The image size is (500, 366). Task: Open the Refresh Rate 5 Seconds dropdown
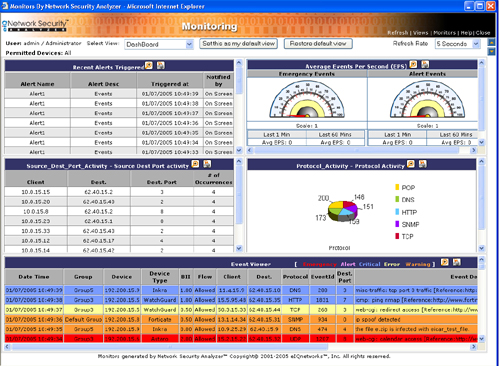pos(457,44)
